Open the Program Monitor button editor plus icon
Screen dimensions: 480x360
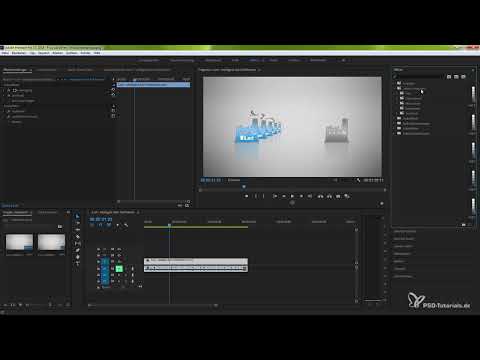pyautogui.click(x=382, y=203)
